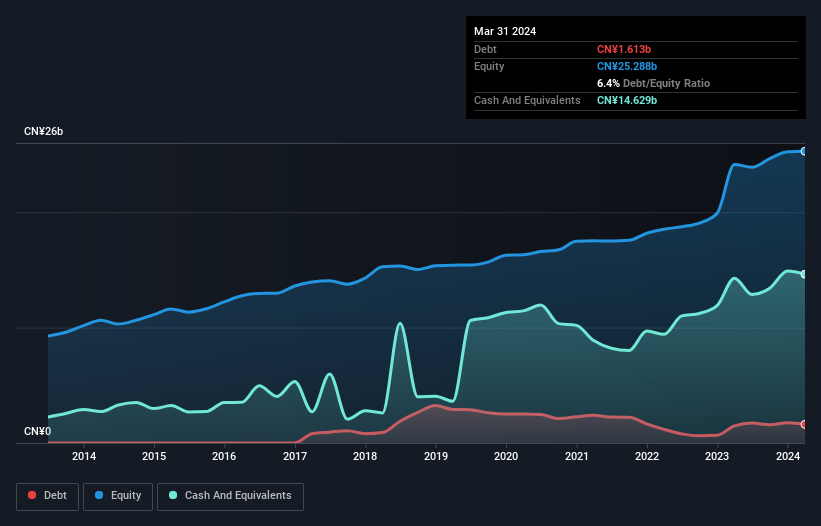Click the 2018 x-axis label
Screen dimensions: 821x526
pos(365,456)
